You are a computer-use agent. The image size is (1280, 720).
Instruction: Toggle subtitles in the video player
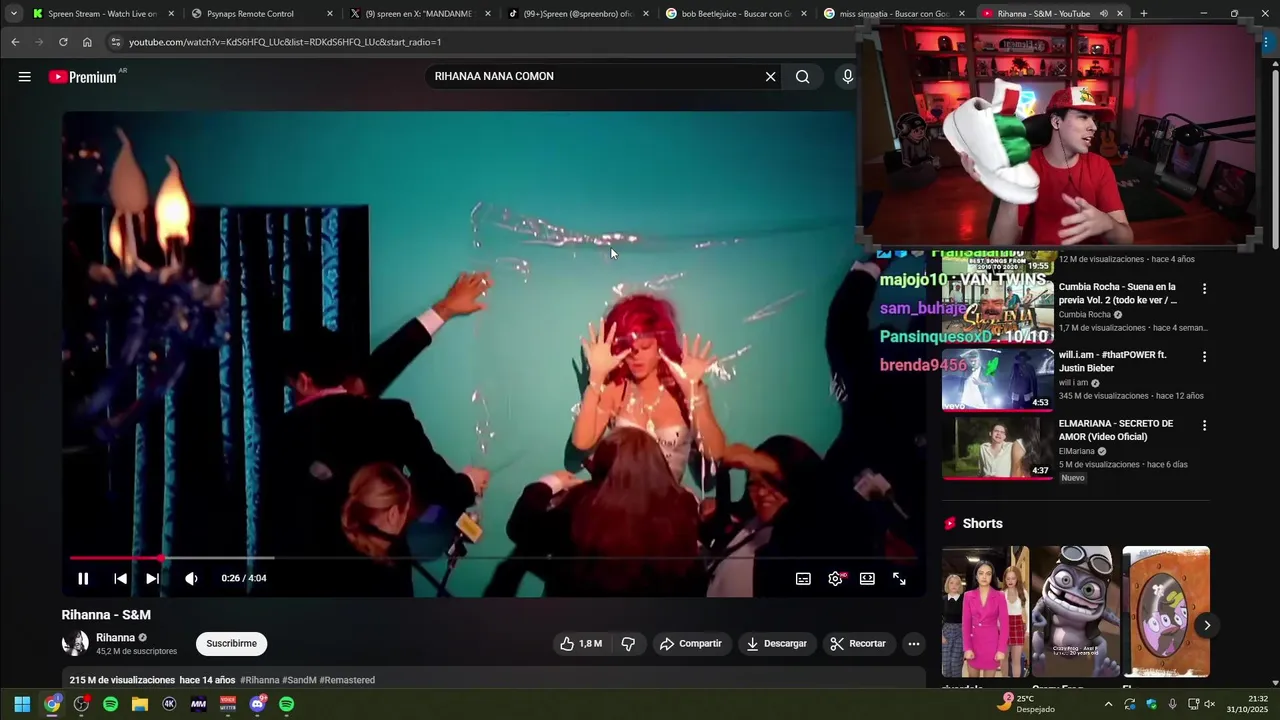(x=803, y=579)
